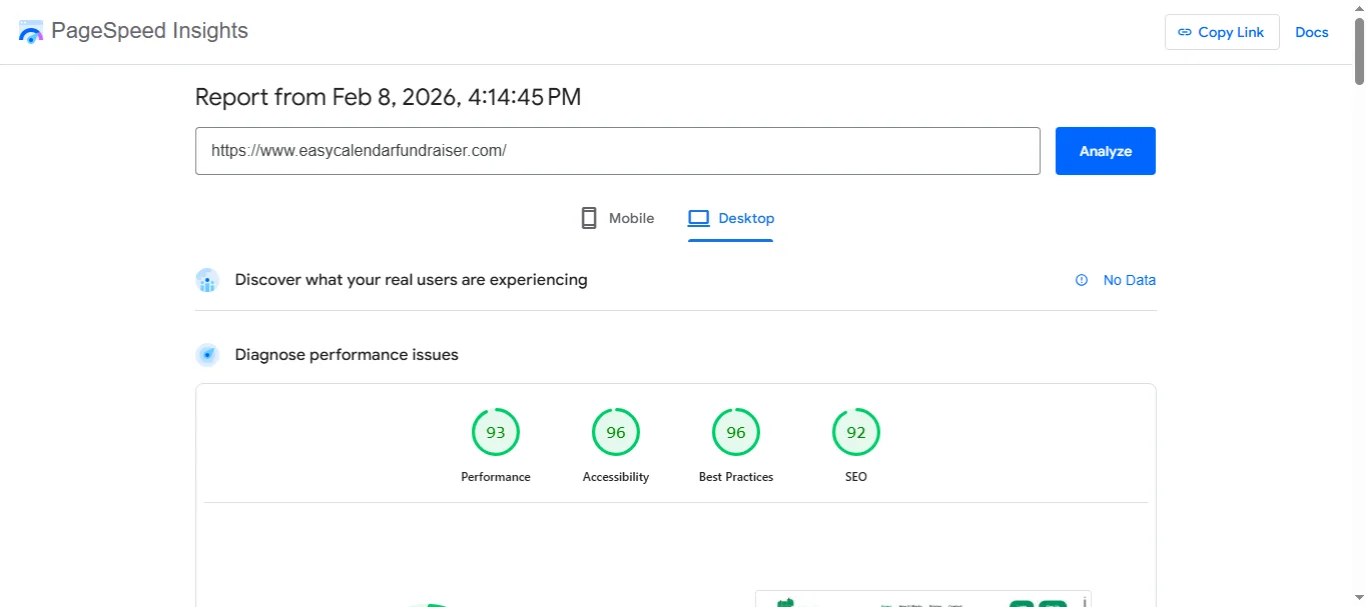Click the URL input field
Viewport: 1366px width, 607px height.
click(617, 151)
